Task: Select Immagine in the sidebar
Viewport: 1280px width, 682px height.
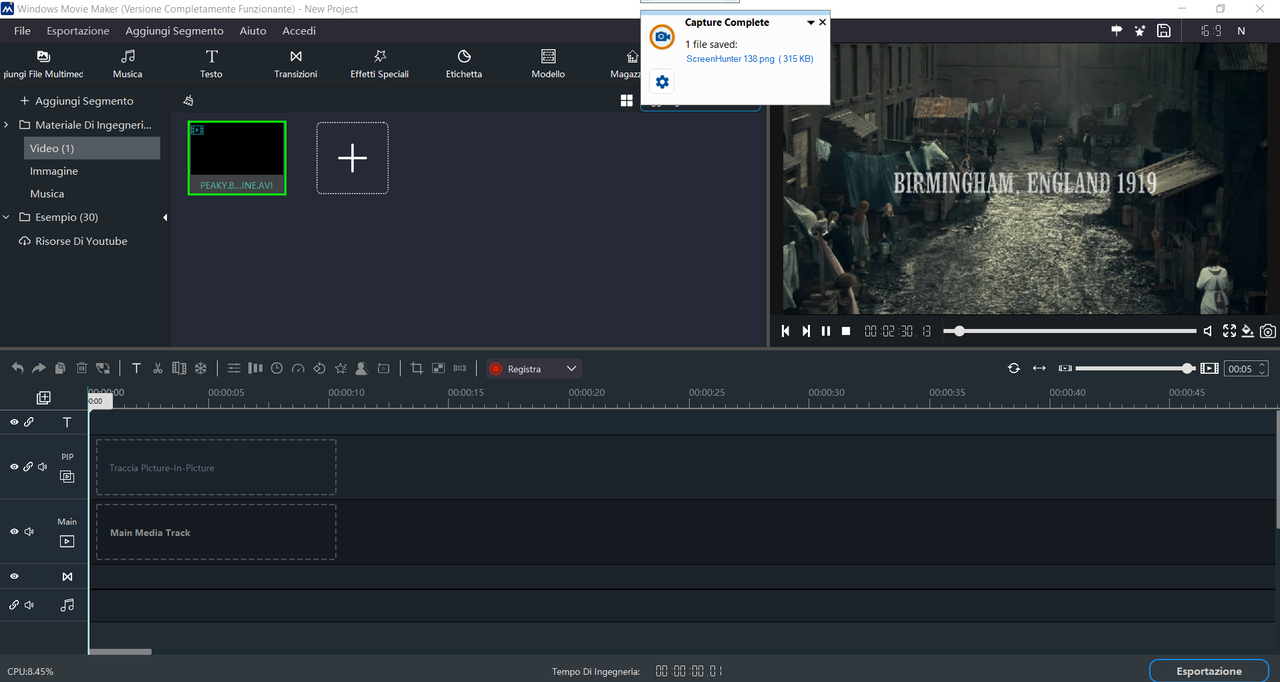Action: tap(54, 171)
